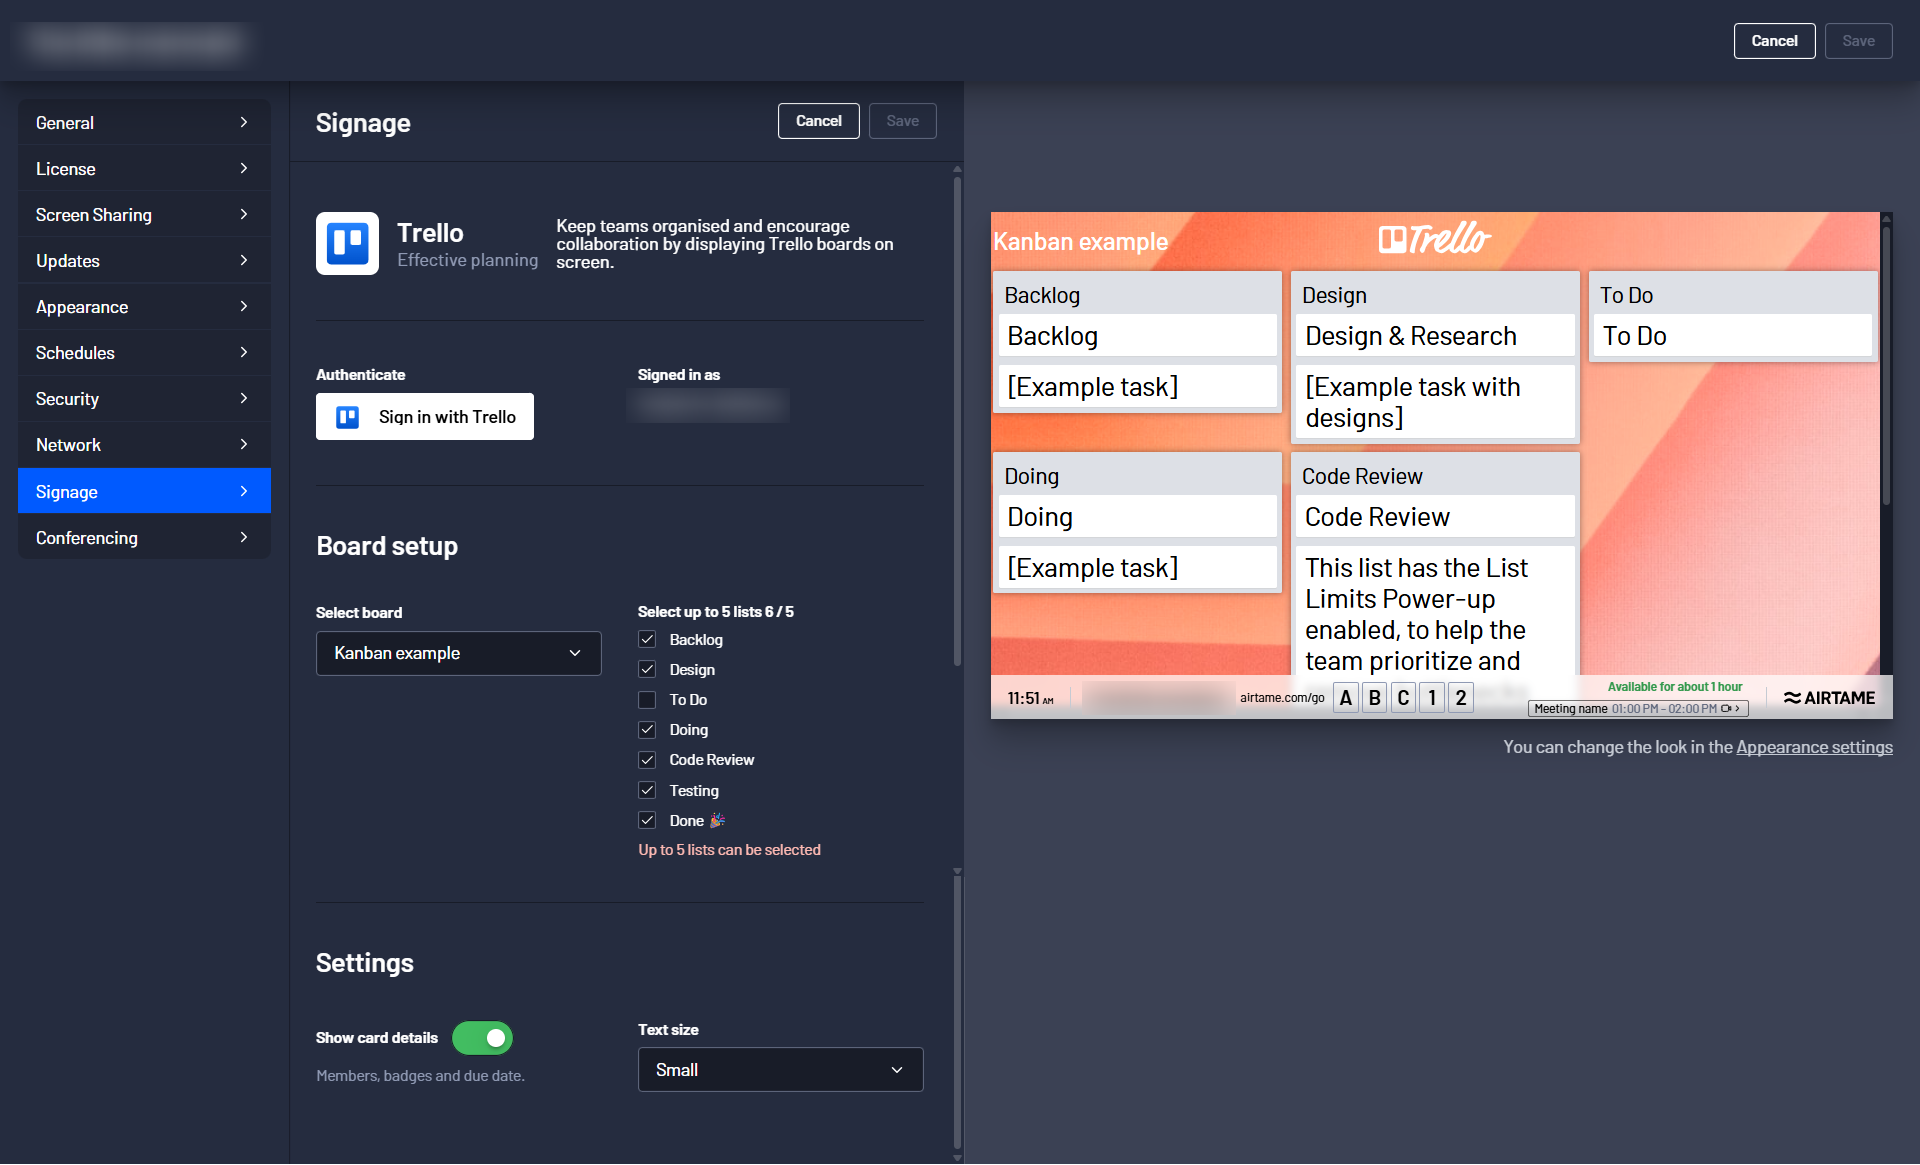Follow the Appearance settings link

point(1814,747)
